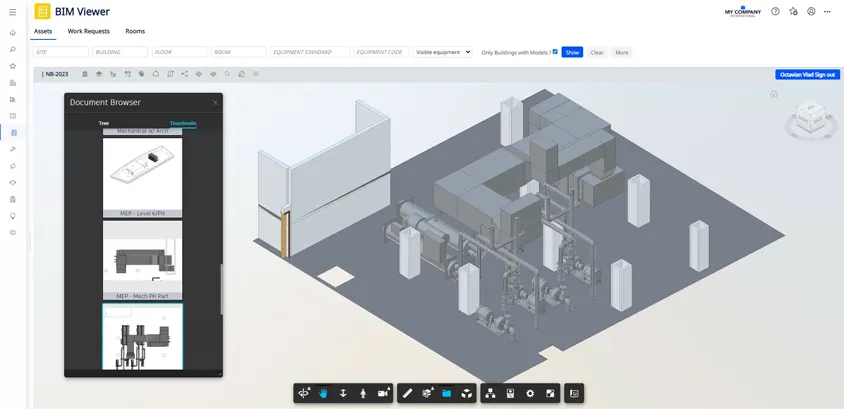Open the selected thumbnail below MEP - Mech PH Part
Image resolution: width=844 pixels, height=409 pixels.
click(143, 337)
